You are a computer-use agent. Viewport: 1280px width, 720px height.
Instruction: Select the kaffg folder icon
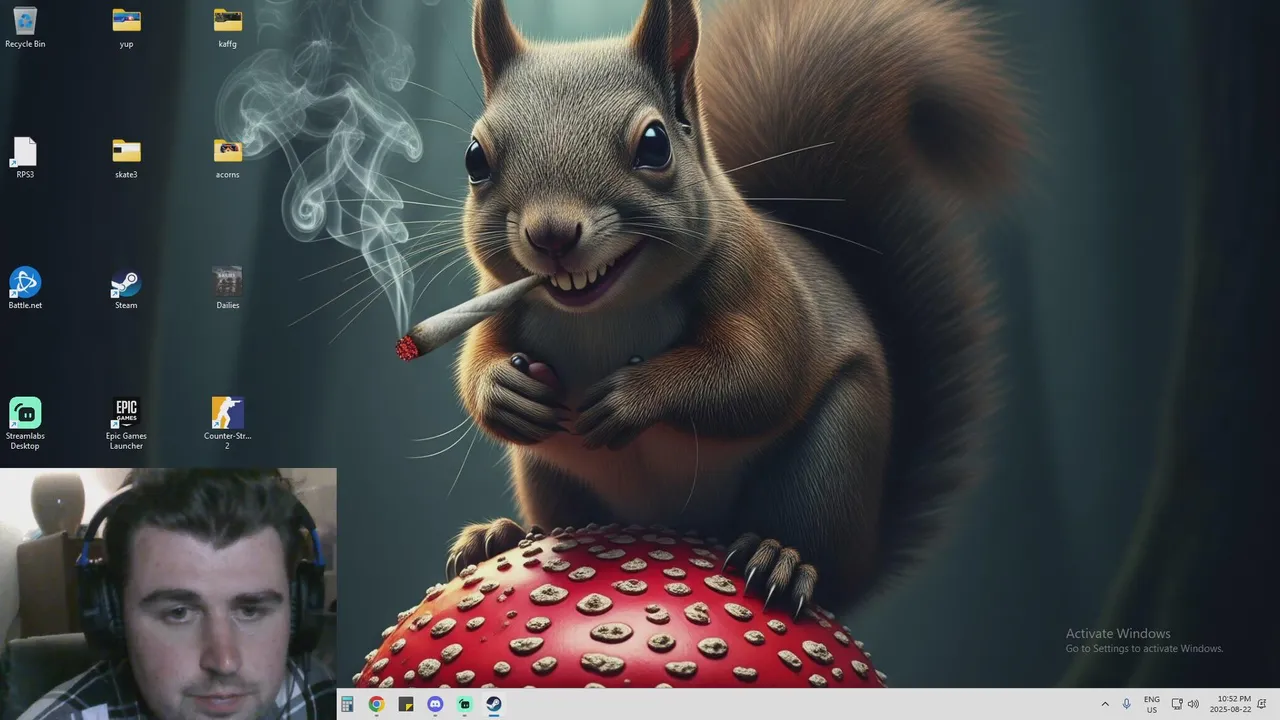pos(228,27)
